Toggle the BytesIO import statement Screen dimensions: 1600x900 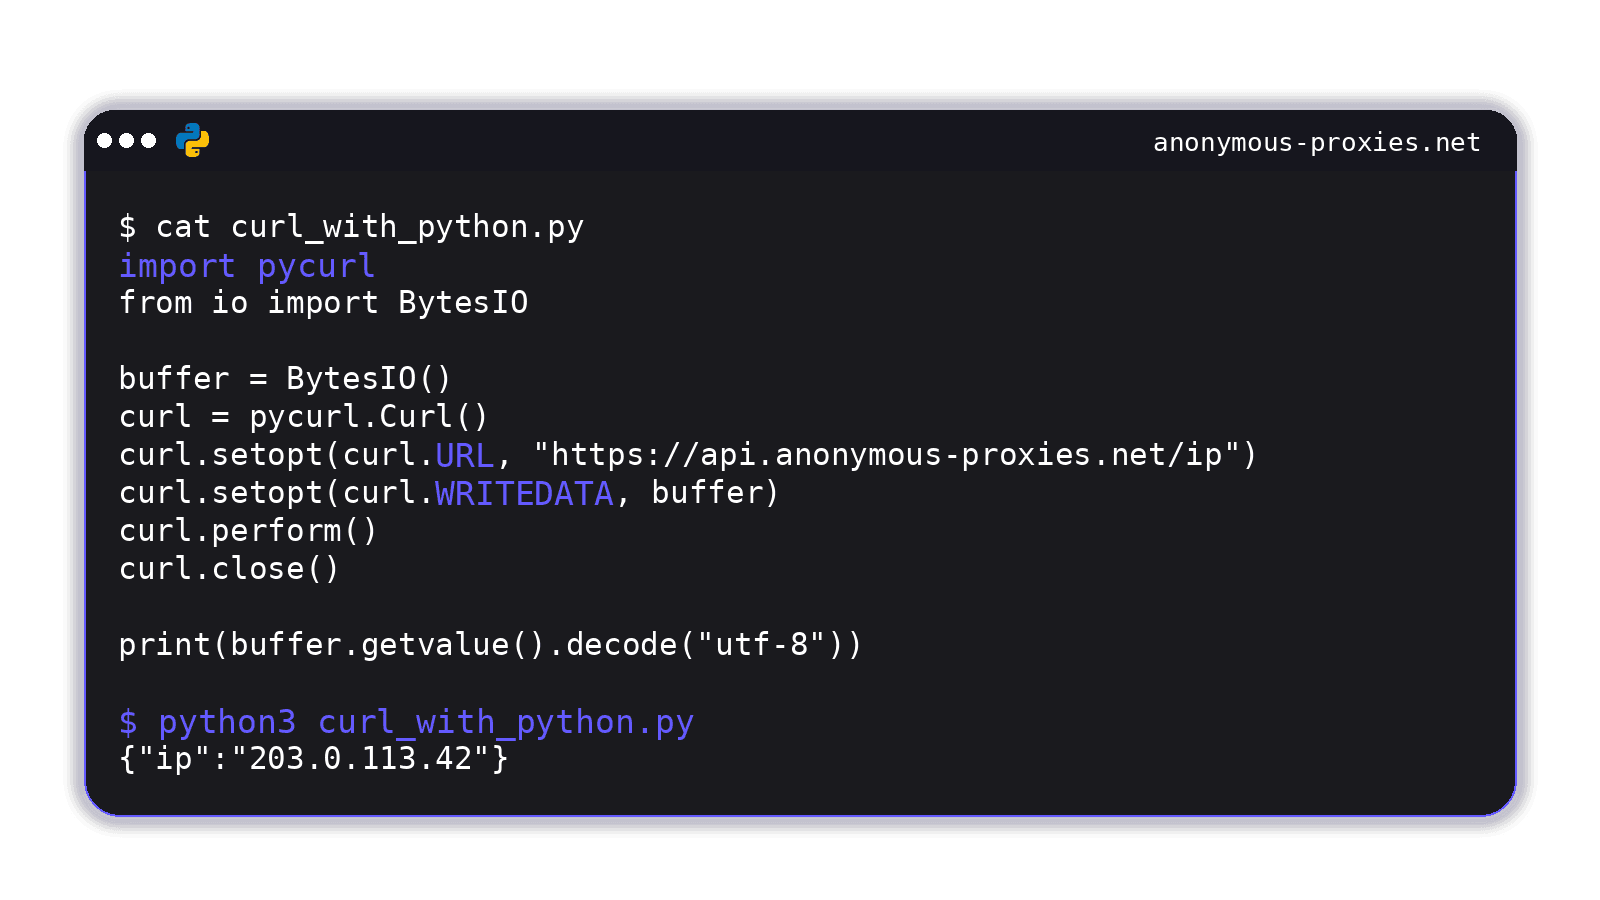click(324, 303)
